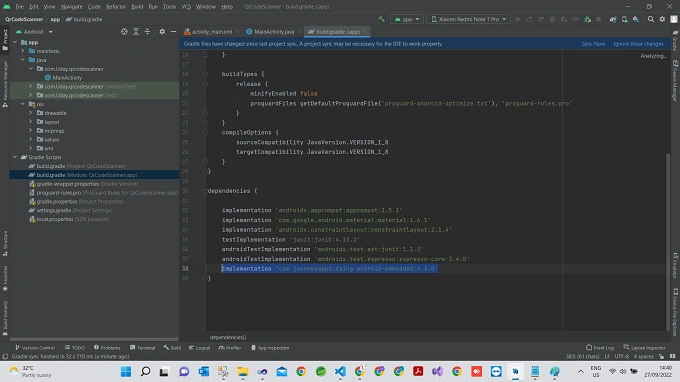680x382 pixels.
Task: Switch to the MainActivity.java tab
Action: (x=270, y=32)
